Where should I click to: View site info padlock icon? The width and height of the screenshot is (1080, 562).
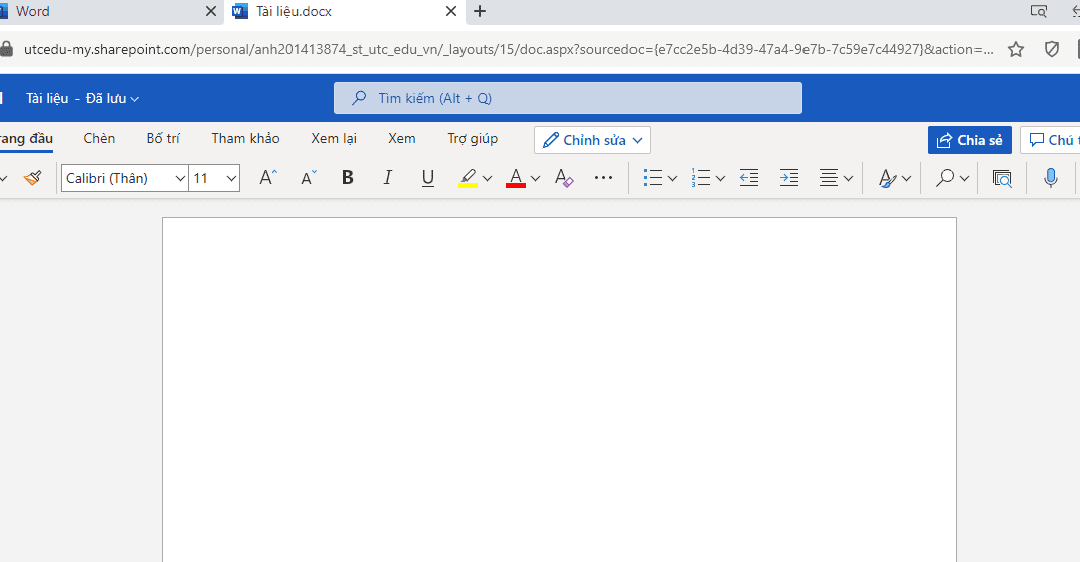(6, 49)
